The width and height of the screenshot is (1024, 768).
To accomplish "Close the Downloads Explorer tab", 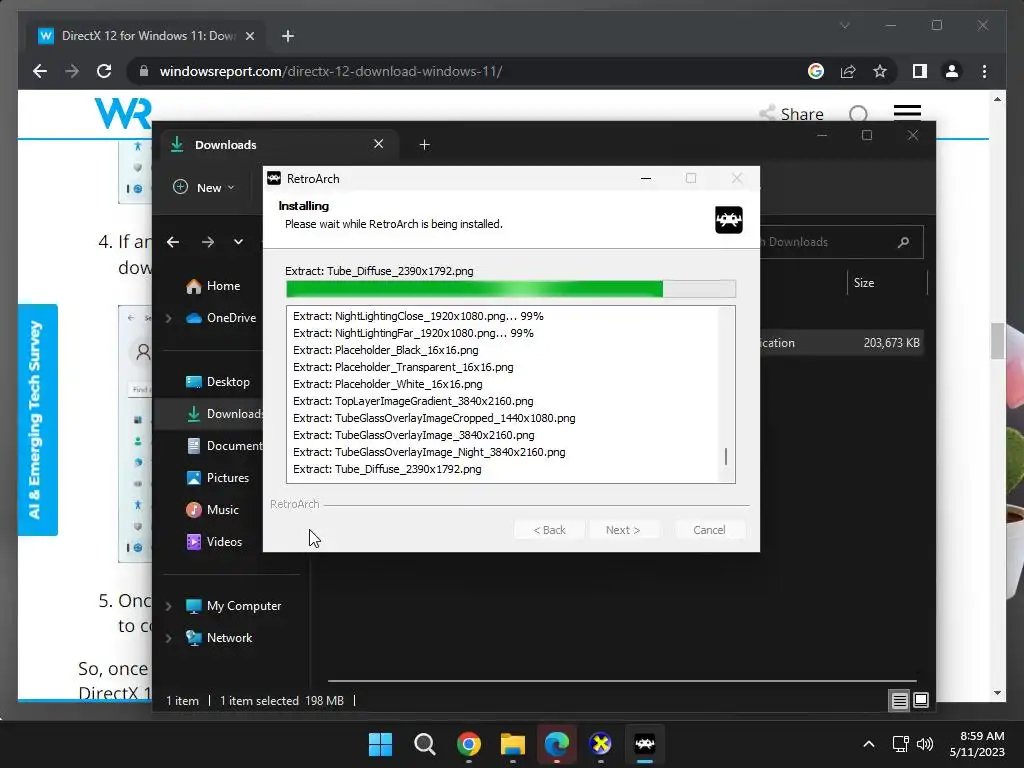I will (x=378, y=144).
